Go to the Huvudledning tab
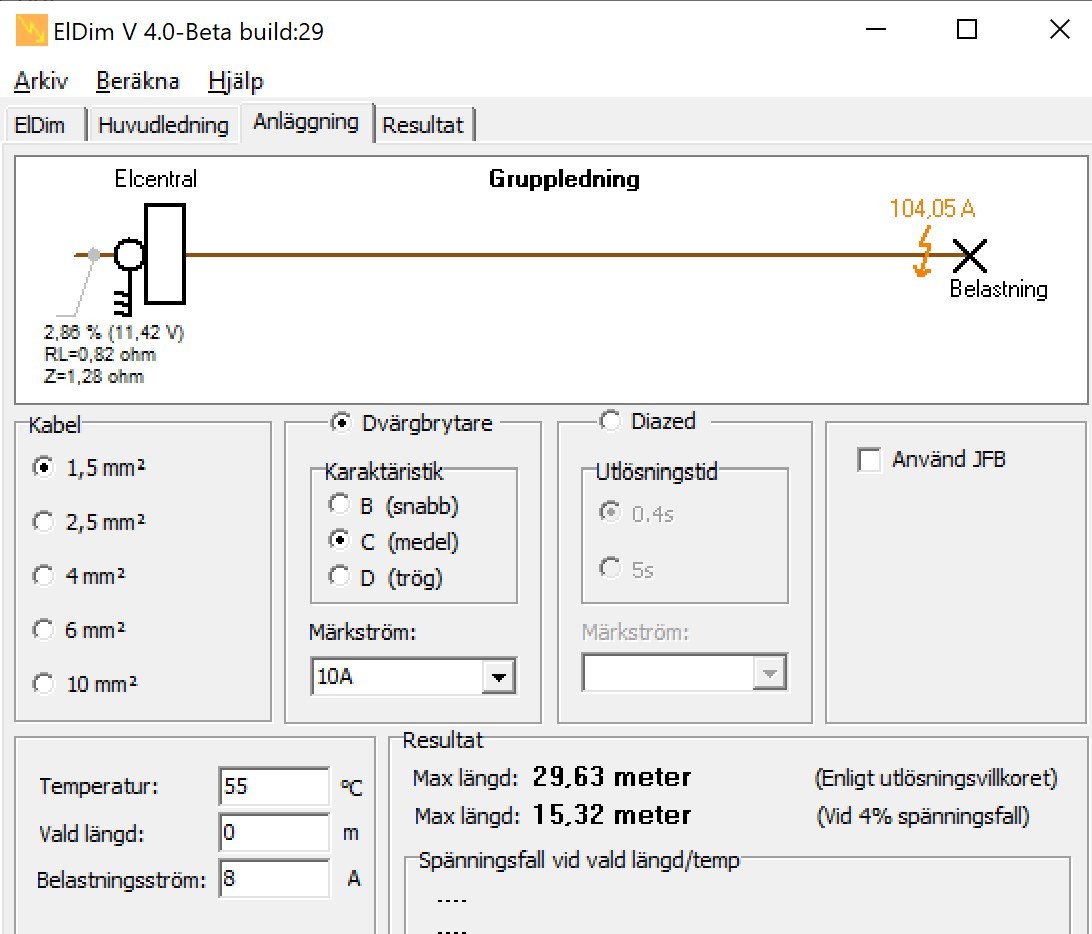Viewport: 1092px width, 934px height. (x=163, y=125)
